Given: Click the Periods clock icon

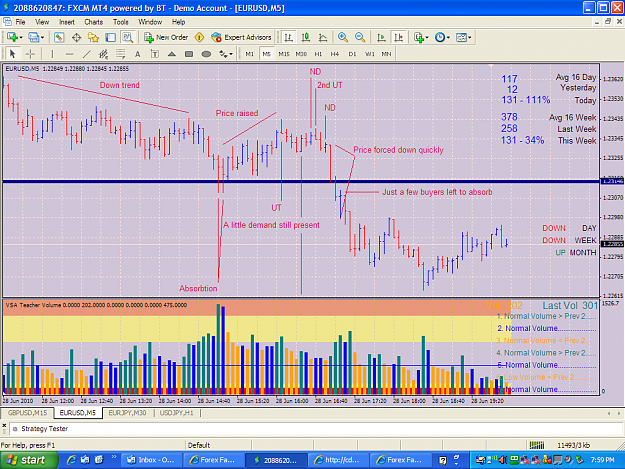Looking at the screenshot, I should (x=440, y=37).
